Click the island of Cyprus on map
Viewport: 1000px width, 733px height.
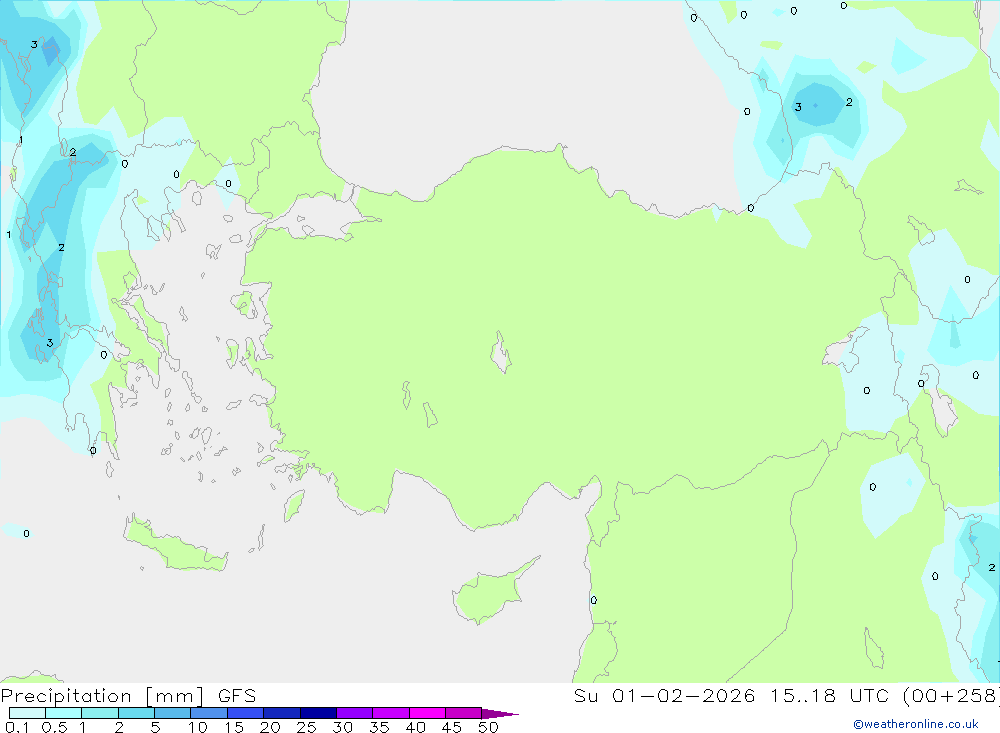pyautogui.click(x=488, y=593)
